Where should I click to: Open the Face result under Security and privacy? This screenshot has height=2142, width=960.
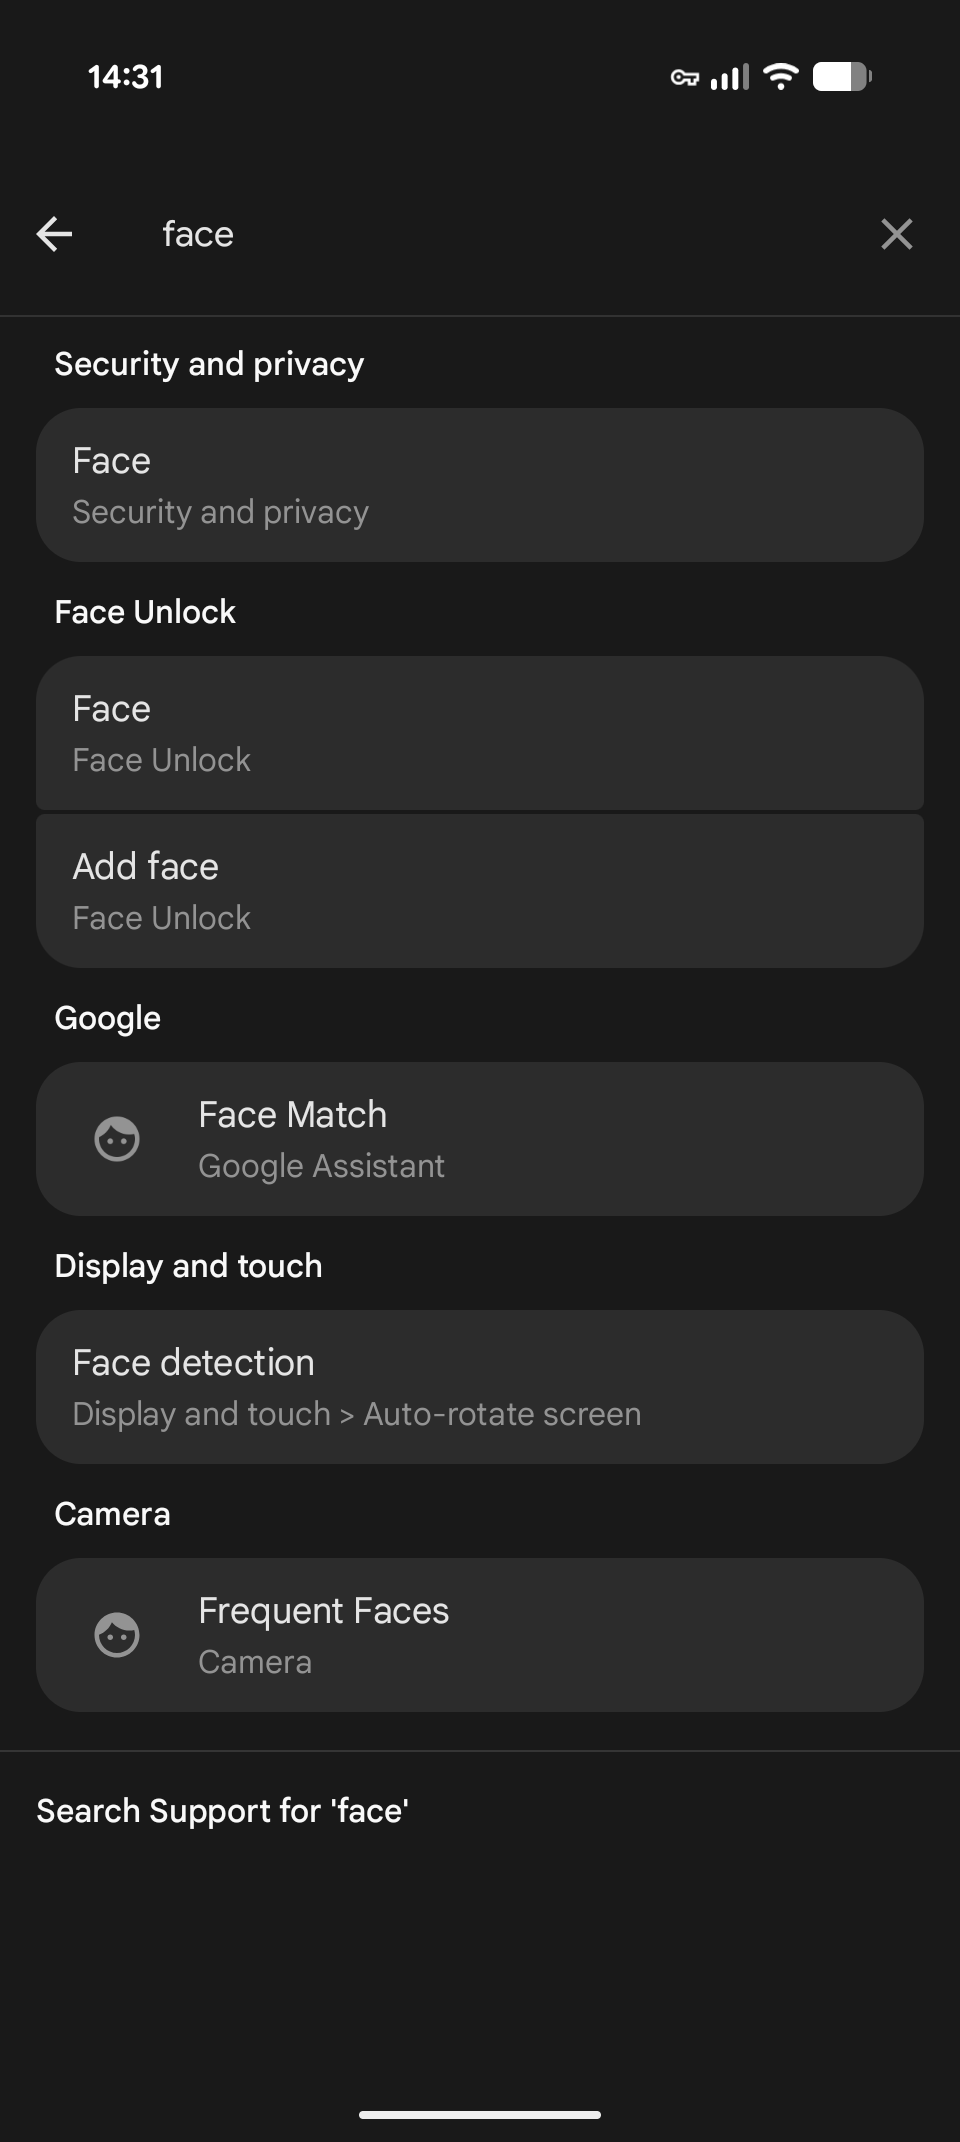pyautogui.click(x=480, y=485)
